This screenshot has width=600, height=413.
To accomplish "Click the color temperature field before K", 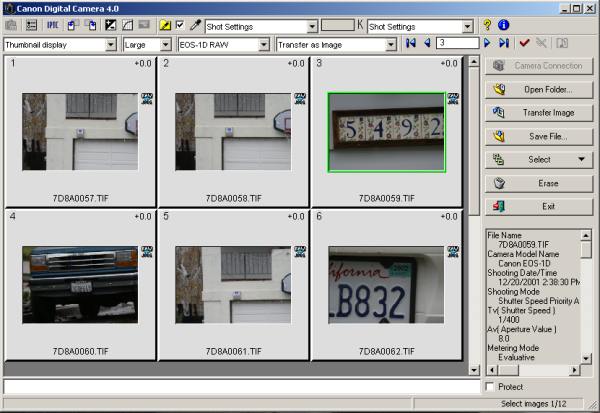I will [x=338, y=25].
